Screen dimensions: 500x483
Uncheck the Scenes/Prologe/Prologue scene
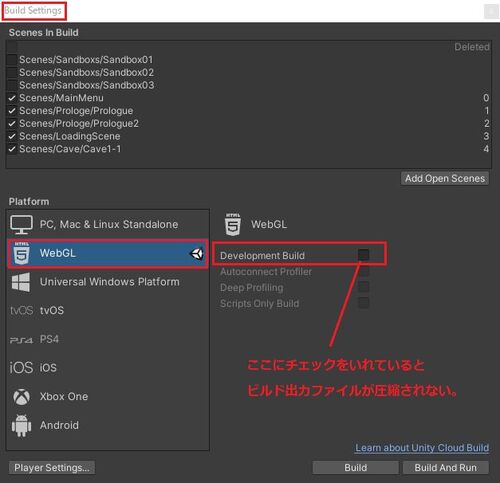click(12, 111)
